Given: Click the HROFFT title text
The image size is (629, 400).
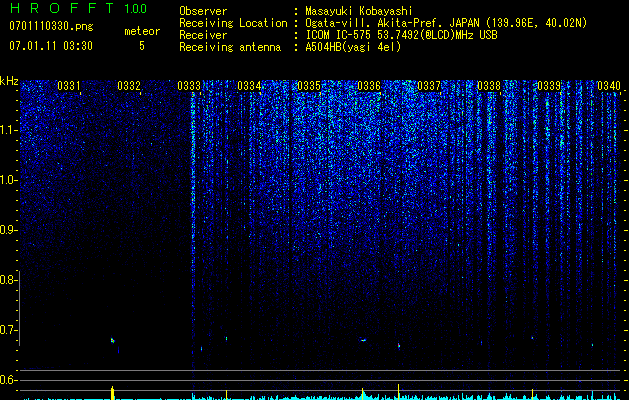Looking at the screenshot, I should click(x=62, y=8).
